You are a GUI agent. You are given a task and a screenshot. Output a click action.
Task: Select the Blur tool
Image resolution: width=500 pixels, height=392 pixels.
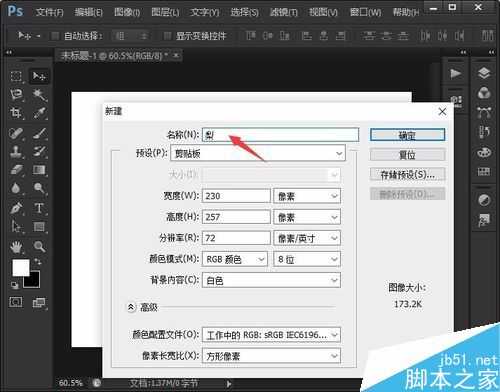click(x=16, y=188)
